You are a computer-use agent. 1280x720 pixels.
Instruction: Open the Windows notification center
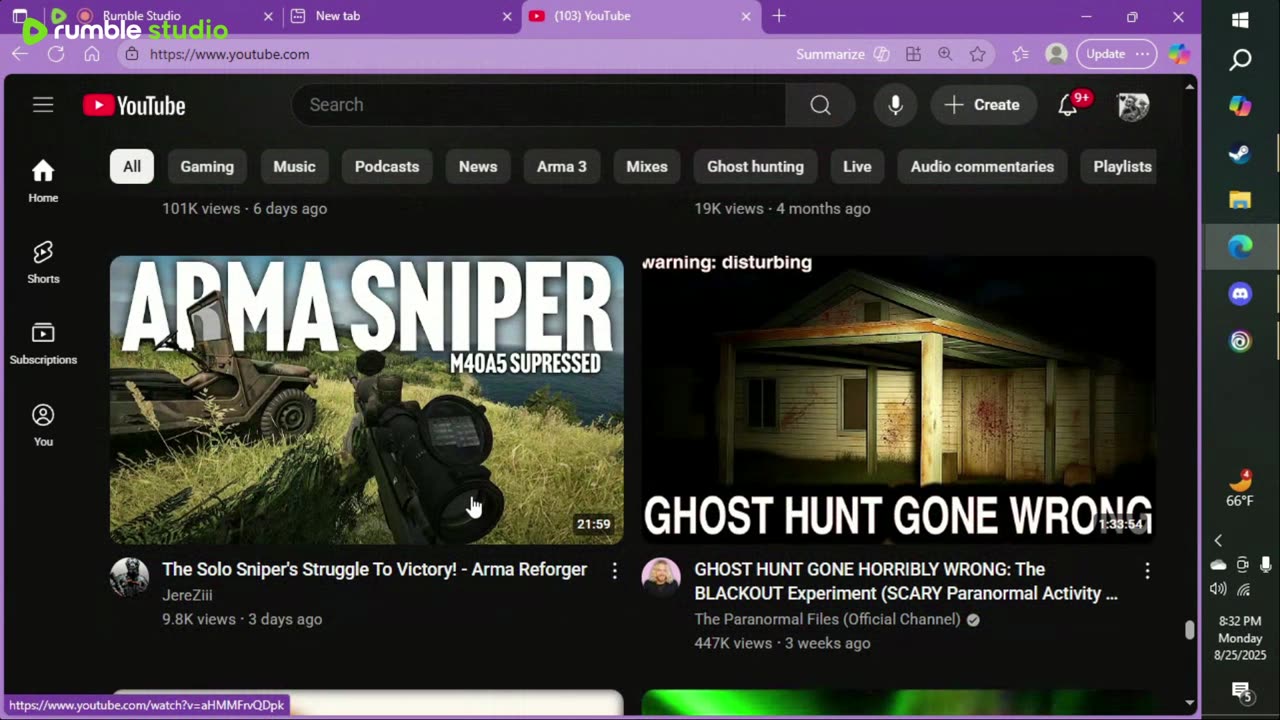point(1241,691)
